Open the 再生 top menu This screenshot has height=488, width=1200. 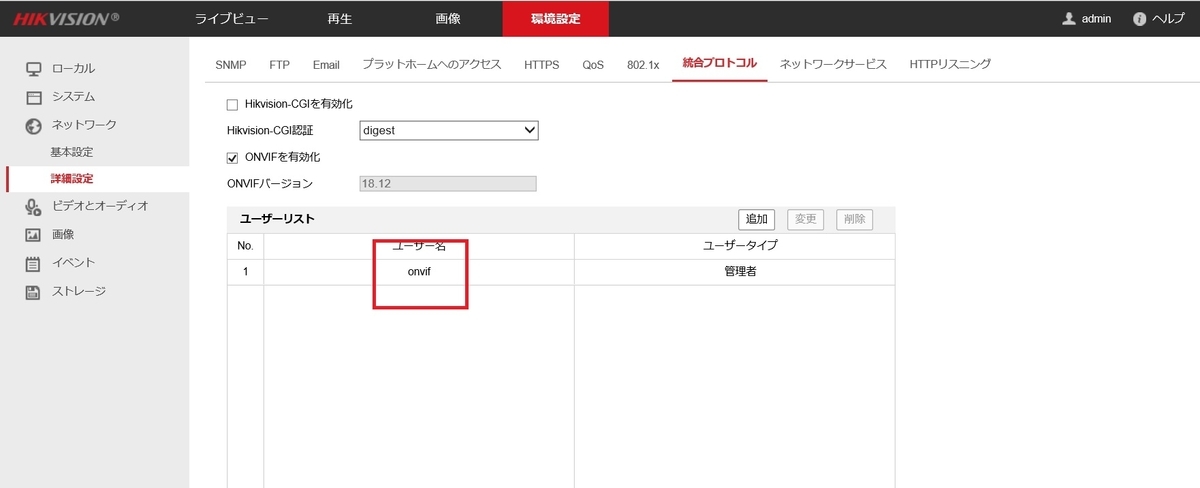340,19
